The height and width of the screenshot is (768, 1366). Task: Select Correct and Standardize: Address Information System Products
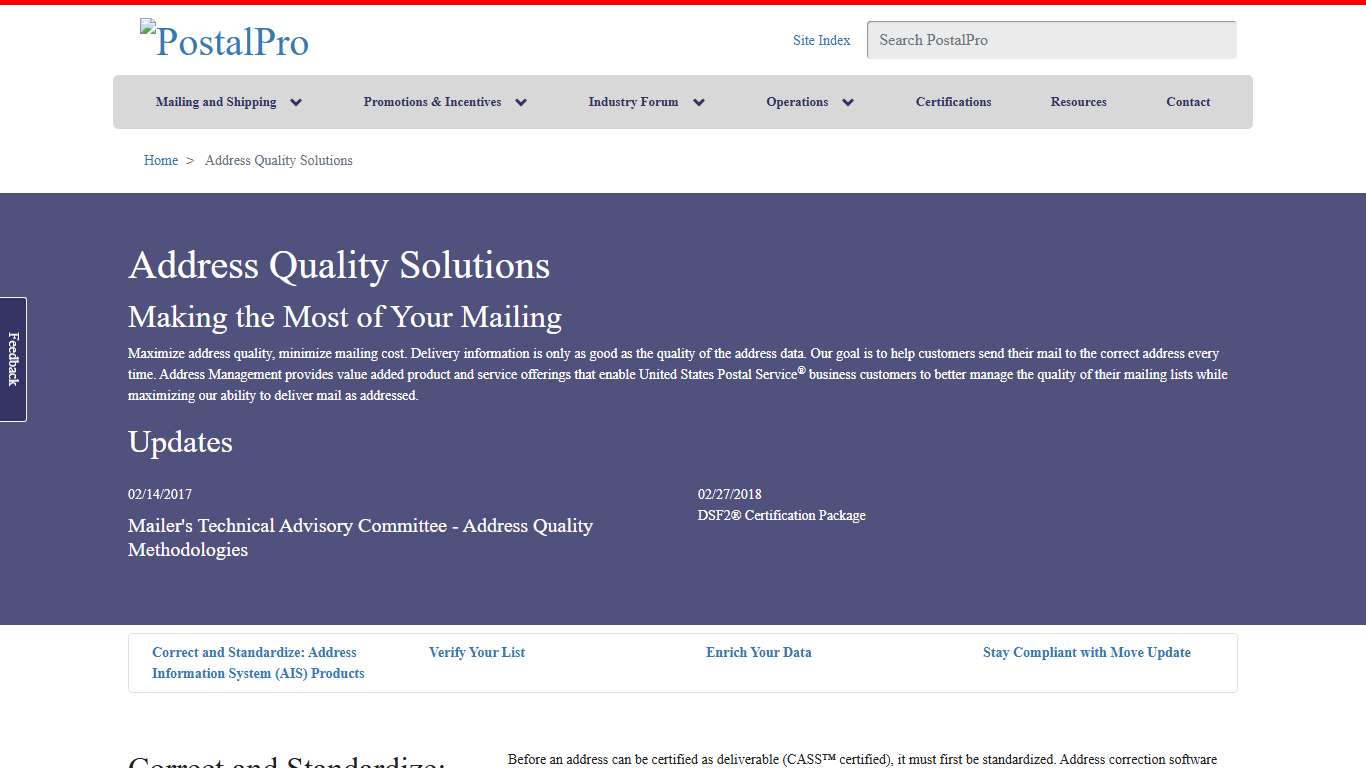click(x=254, y=662)
